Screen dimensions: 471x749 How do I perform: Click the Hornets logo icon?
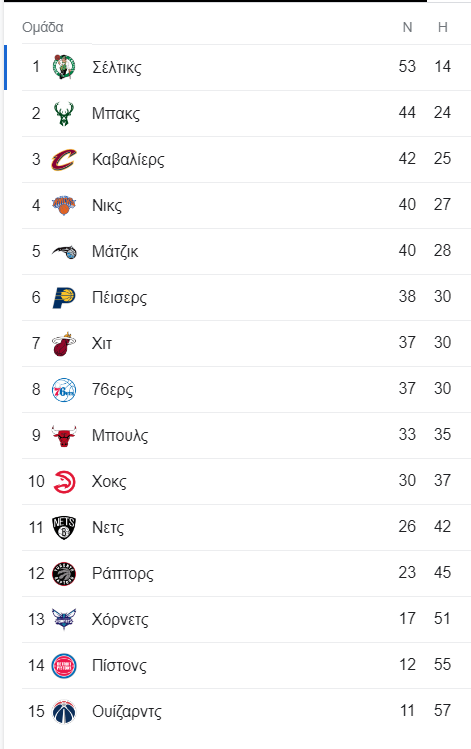64,619
